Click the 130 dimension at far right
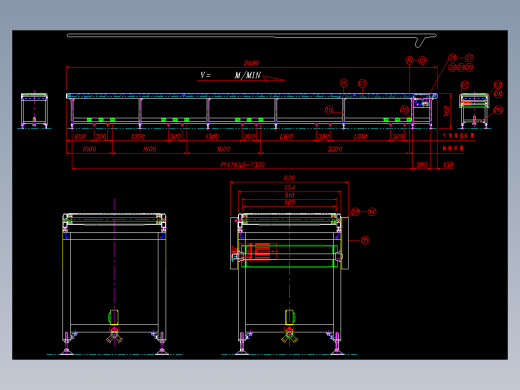The width and height of the screenshot is (520, 390). tap(448, 164)
